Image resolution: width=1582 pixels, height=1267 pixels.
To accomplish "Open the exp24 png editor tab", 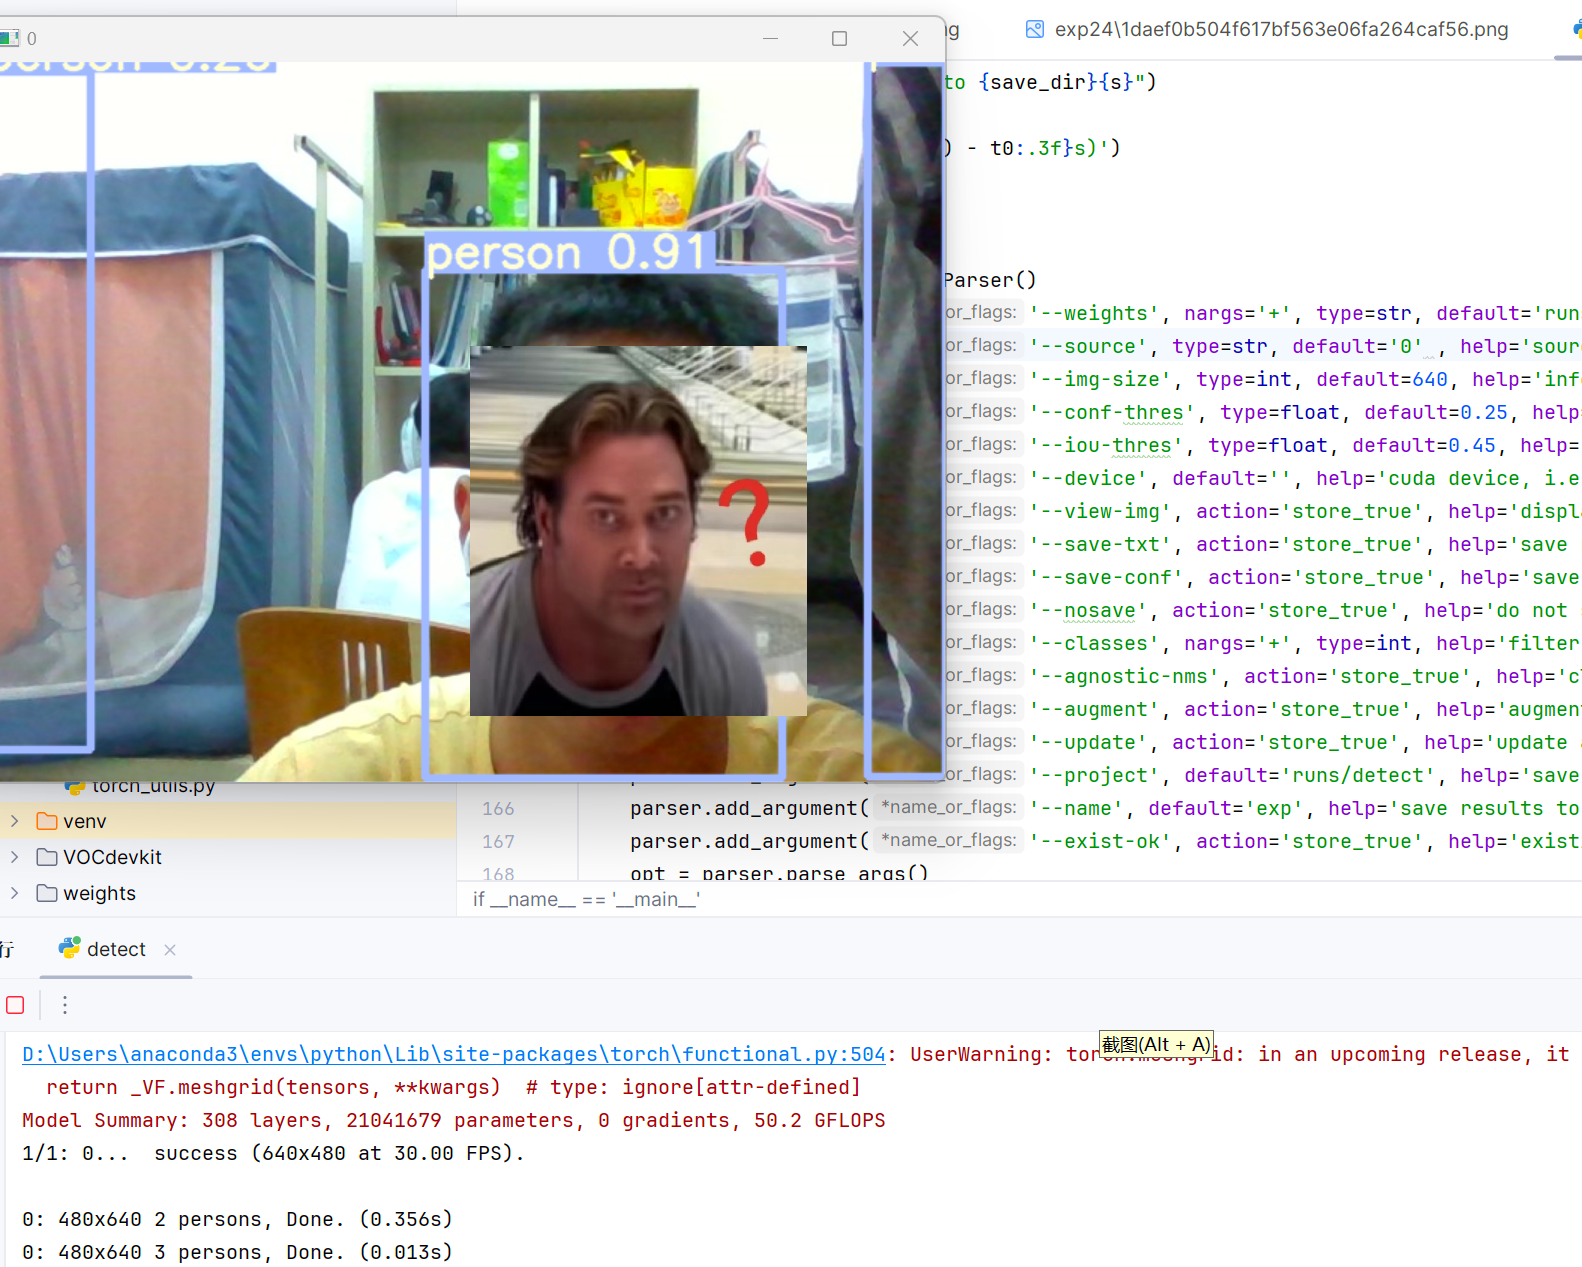I will pos(1280,30).
